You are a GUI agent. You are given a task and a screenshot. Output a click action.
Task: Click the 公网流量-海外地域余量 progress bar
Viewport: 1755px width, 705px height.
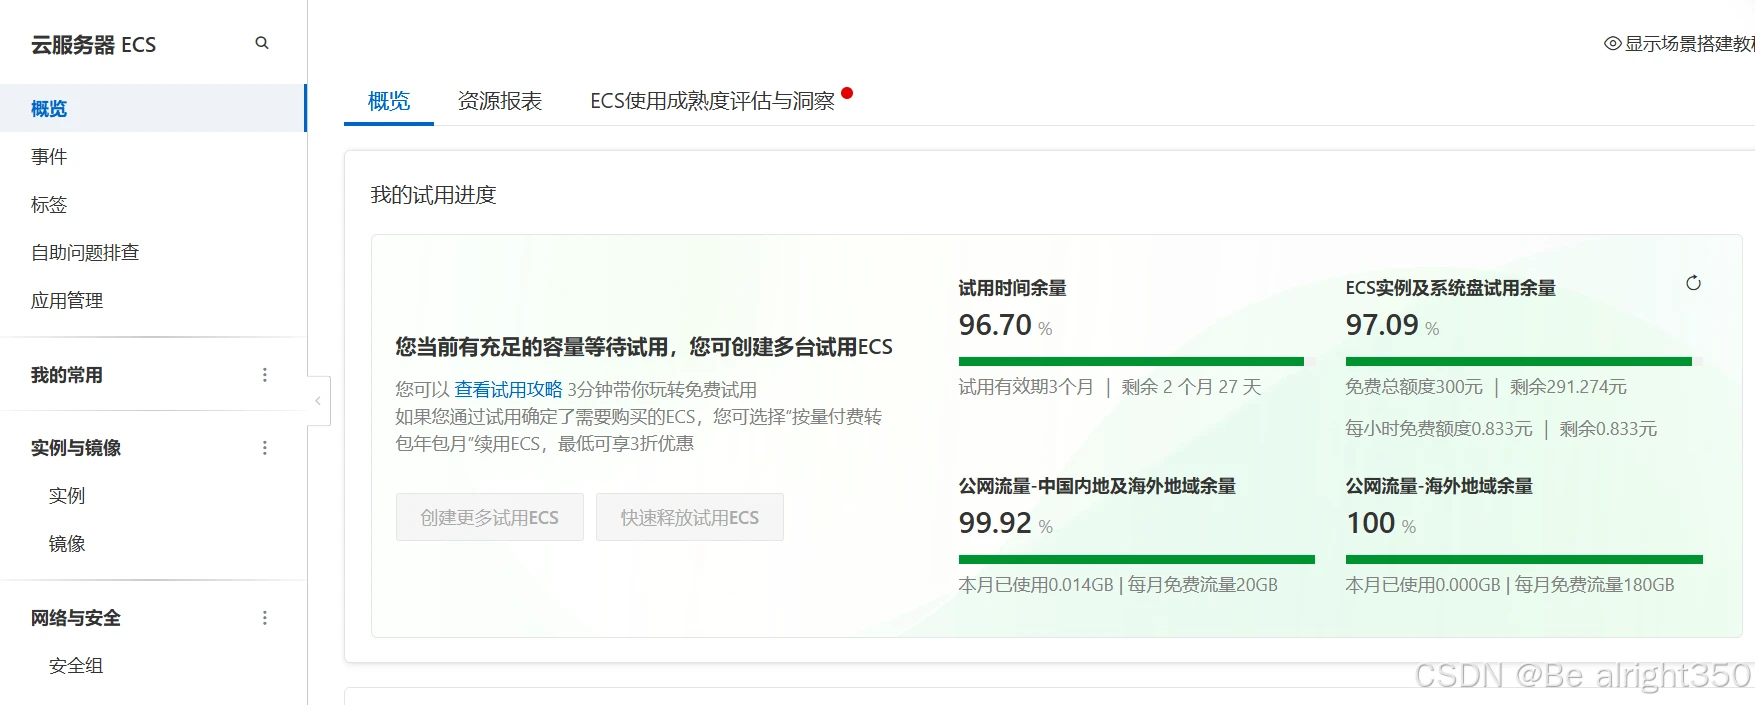pyautogui.click(x=1524, y=559)
